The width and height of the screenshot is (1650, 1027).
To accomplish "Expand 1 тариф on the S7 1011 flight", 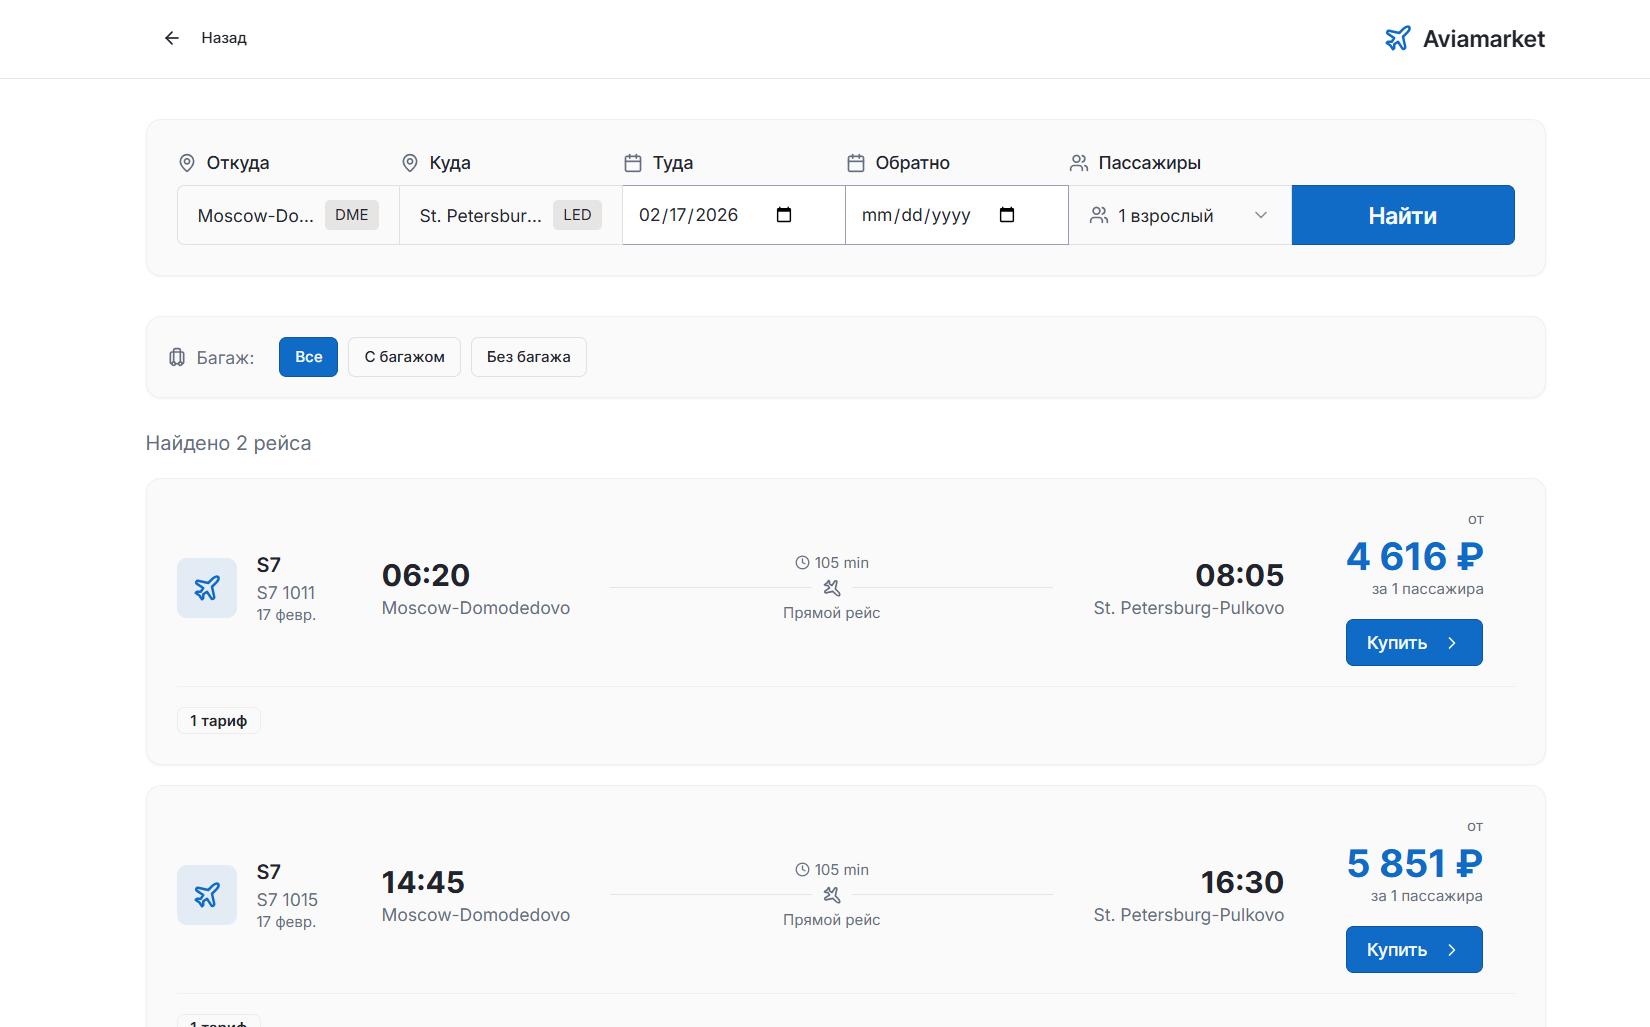I will [219, 721].
